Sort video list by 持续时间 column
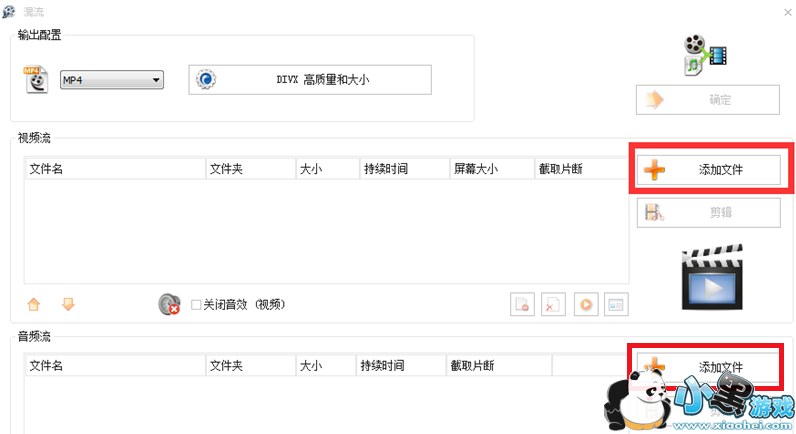 pos(405,169)
